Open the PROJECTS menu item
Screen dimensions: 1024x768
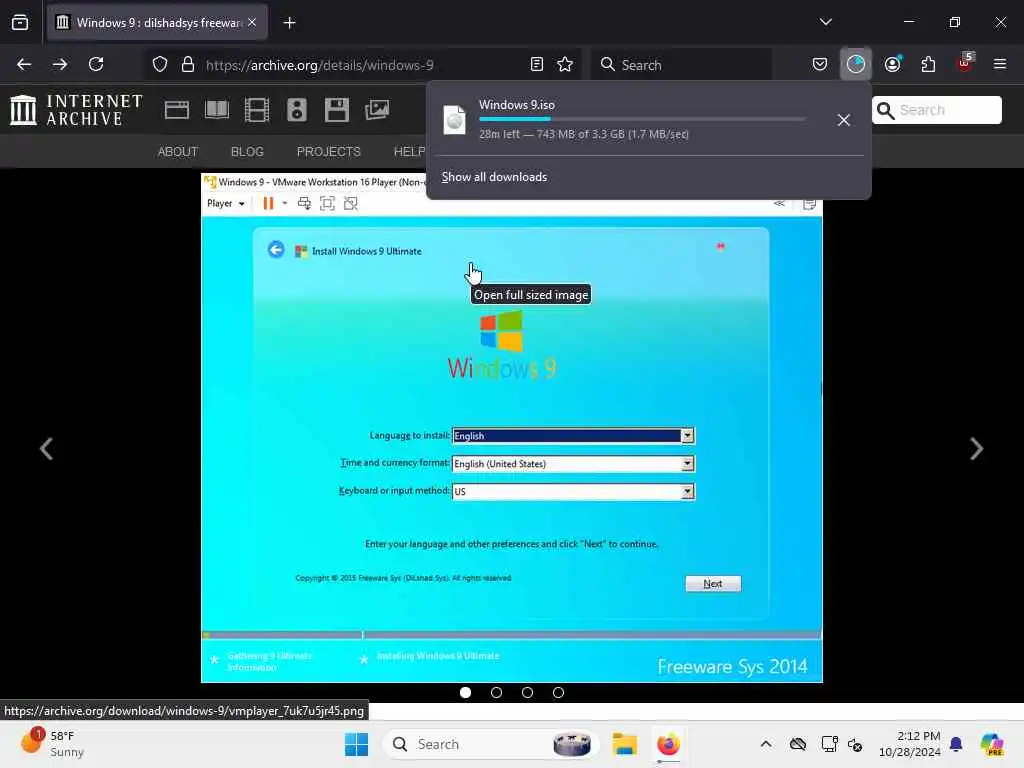[328, 152]
